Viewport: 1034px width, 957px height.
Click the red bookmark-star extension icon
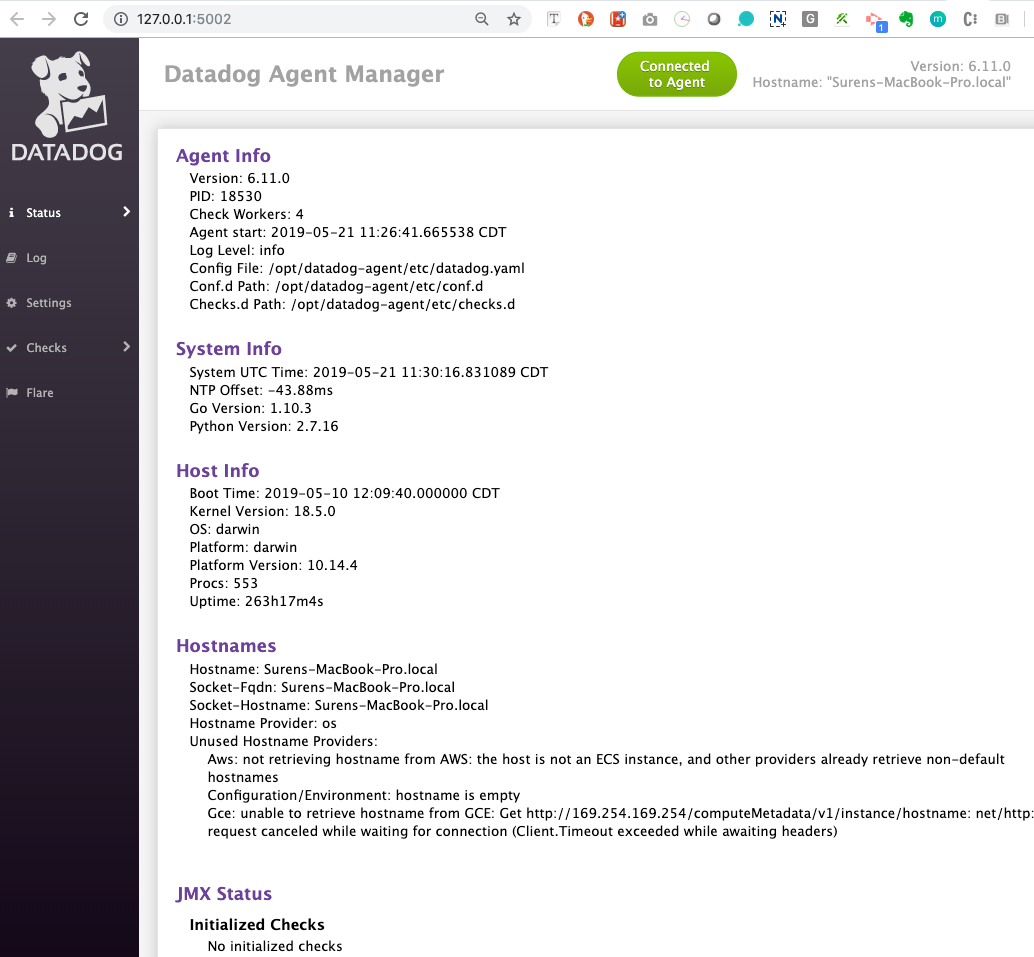[x=618, y=19]
